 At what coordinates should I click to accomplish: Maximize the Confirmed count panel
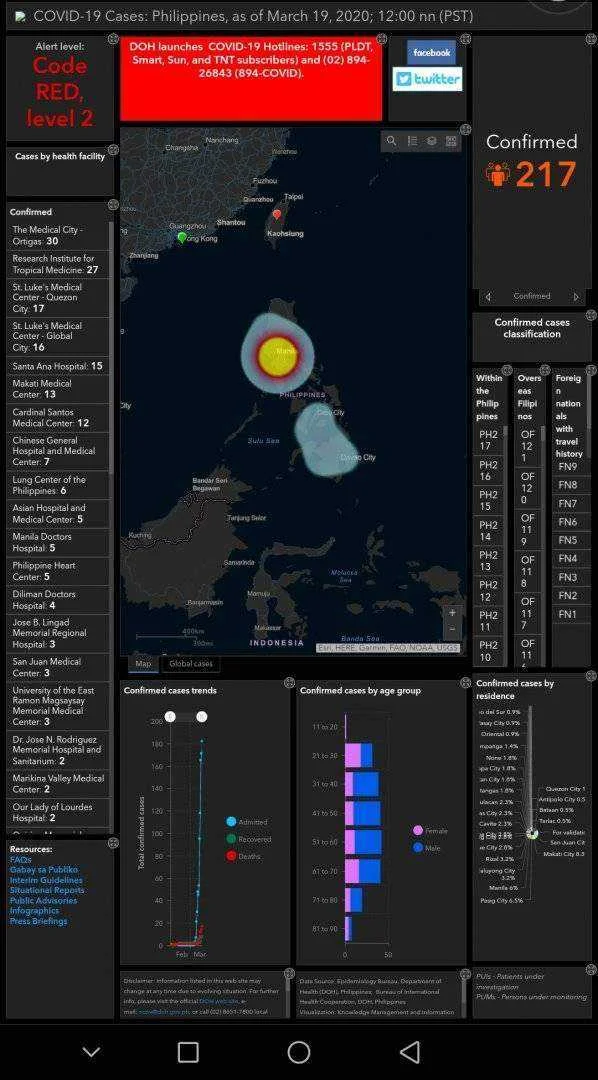(x=591, y=40)
